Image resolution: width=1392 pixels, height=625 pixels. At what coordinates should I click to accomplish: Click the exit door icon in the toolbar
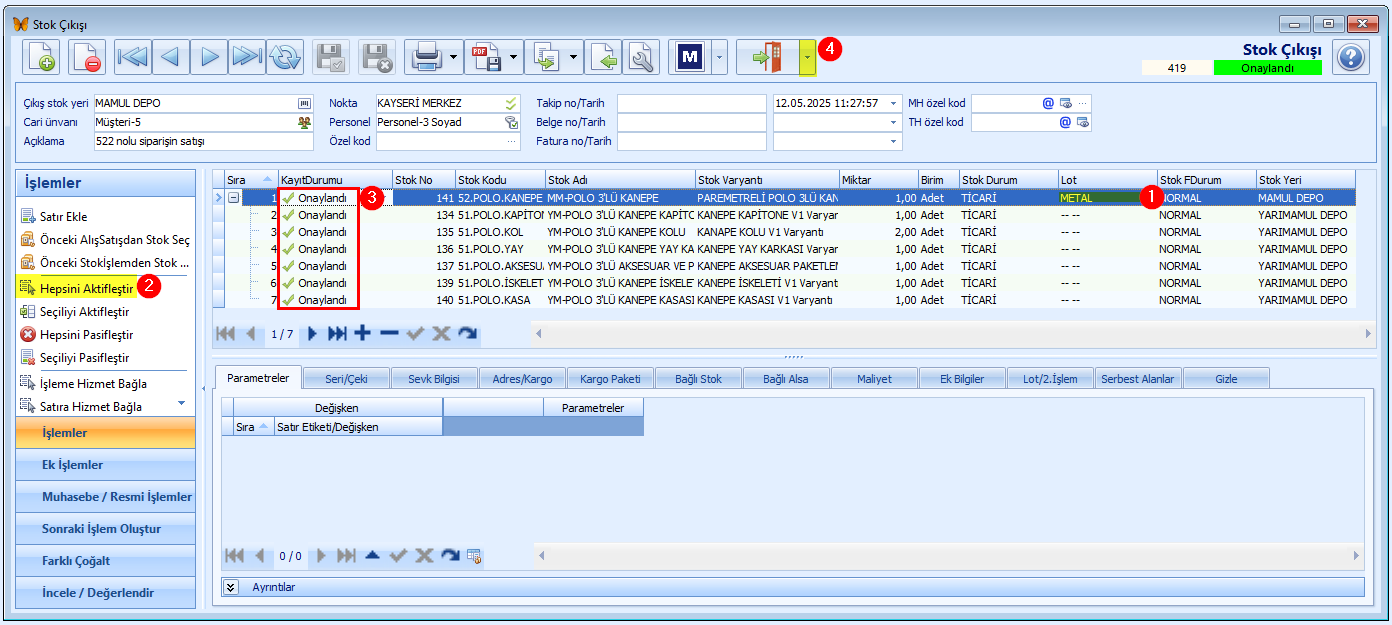point(768,57)
